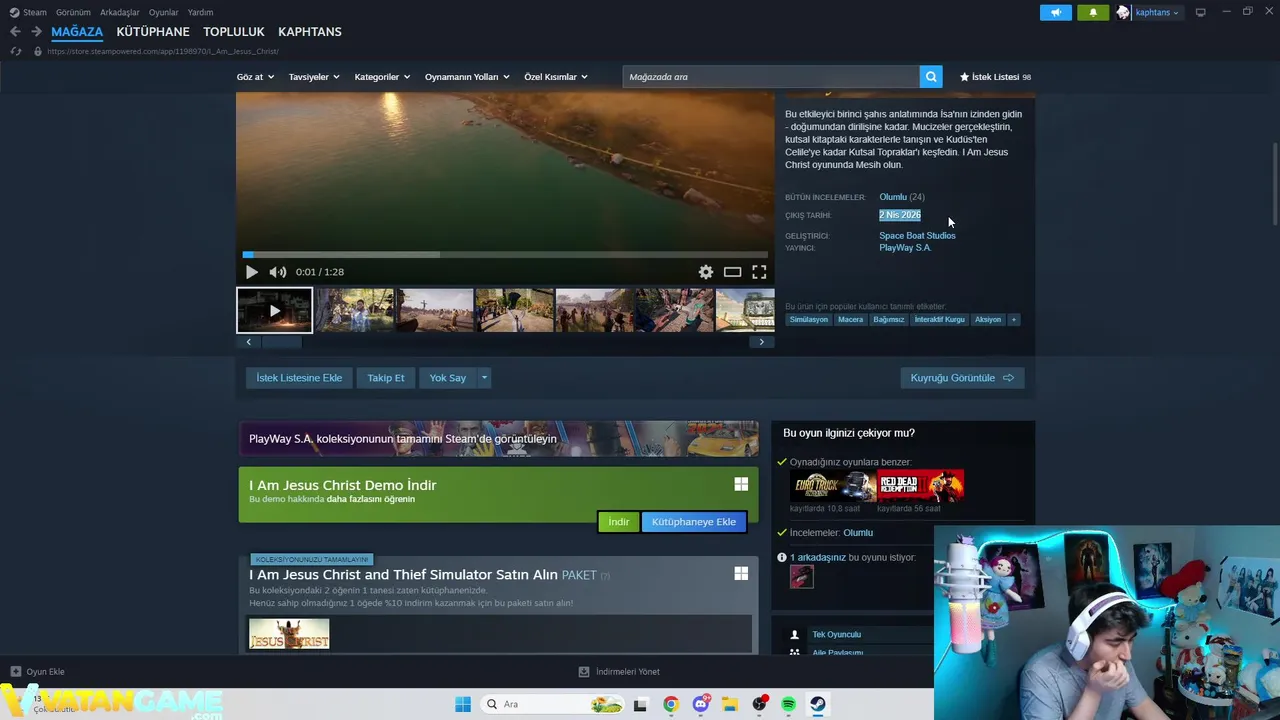The height and width of the screenshot is (720, 1280).
Task: Enter fullscreen for the trailer video
Action: pyautogui.click(x=759, y=272)
